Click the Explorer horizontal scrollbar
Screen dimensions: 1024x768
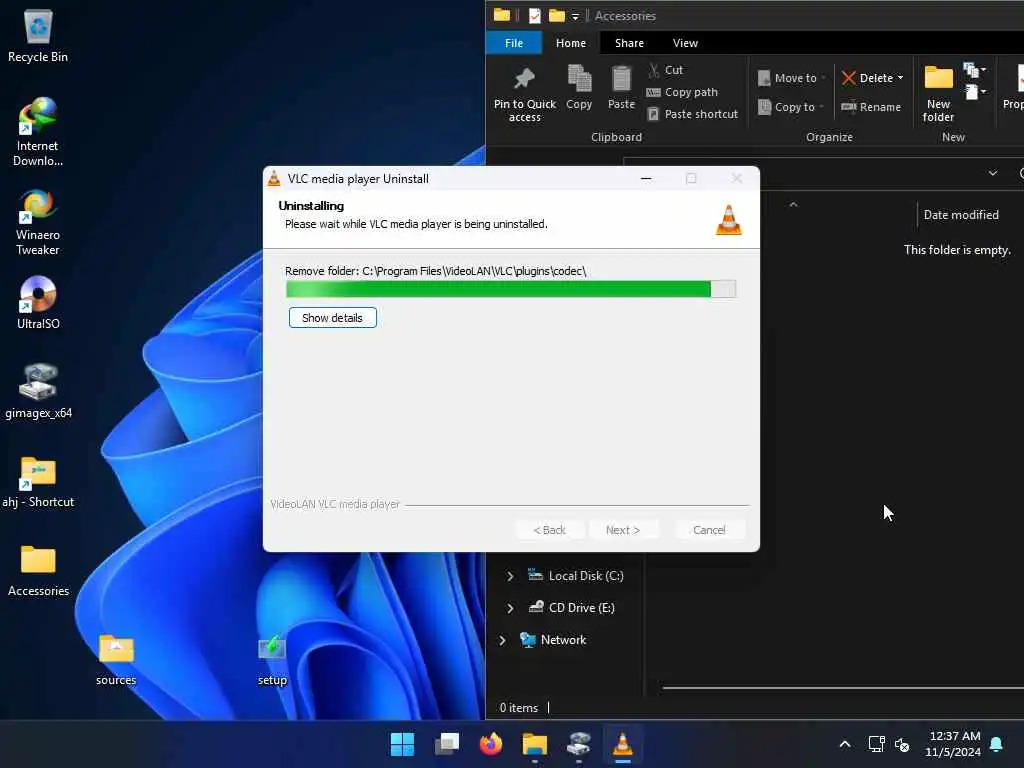click(x=842, y=688)
